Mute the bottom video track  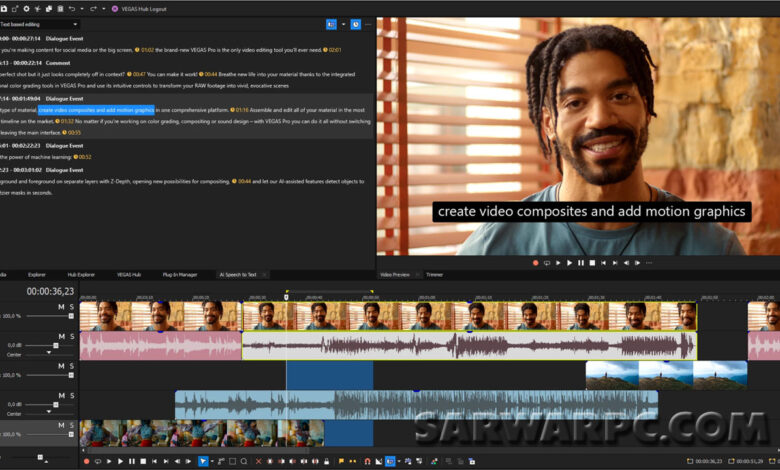tap(61, 425)
